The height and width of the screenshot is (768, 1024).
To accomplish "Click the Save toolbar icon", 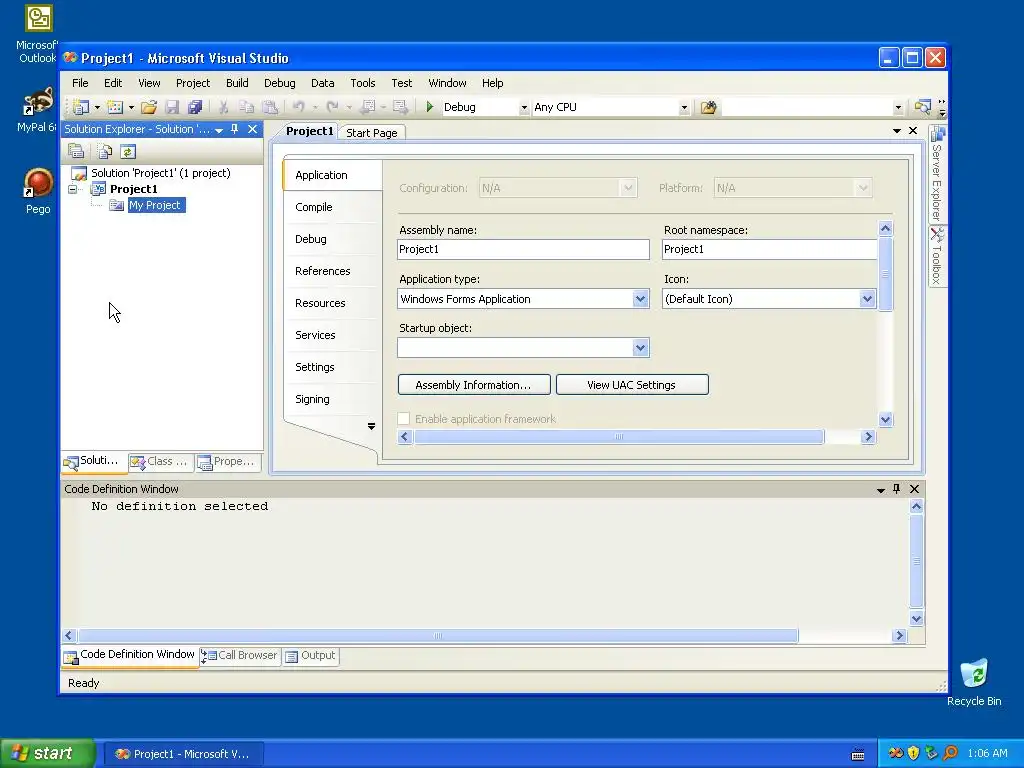I will point(172,107).
